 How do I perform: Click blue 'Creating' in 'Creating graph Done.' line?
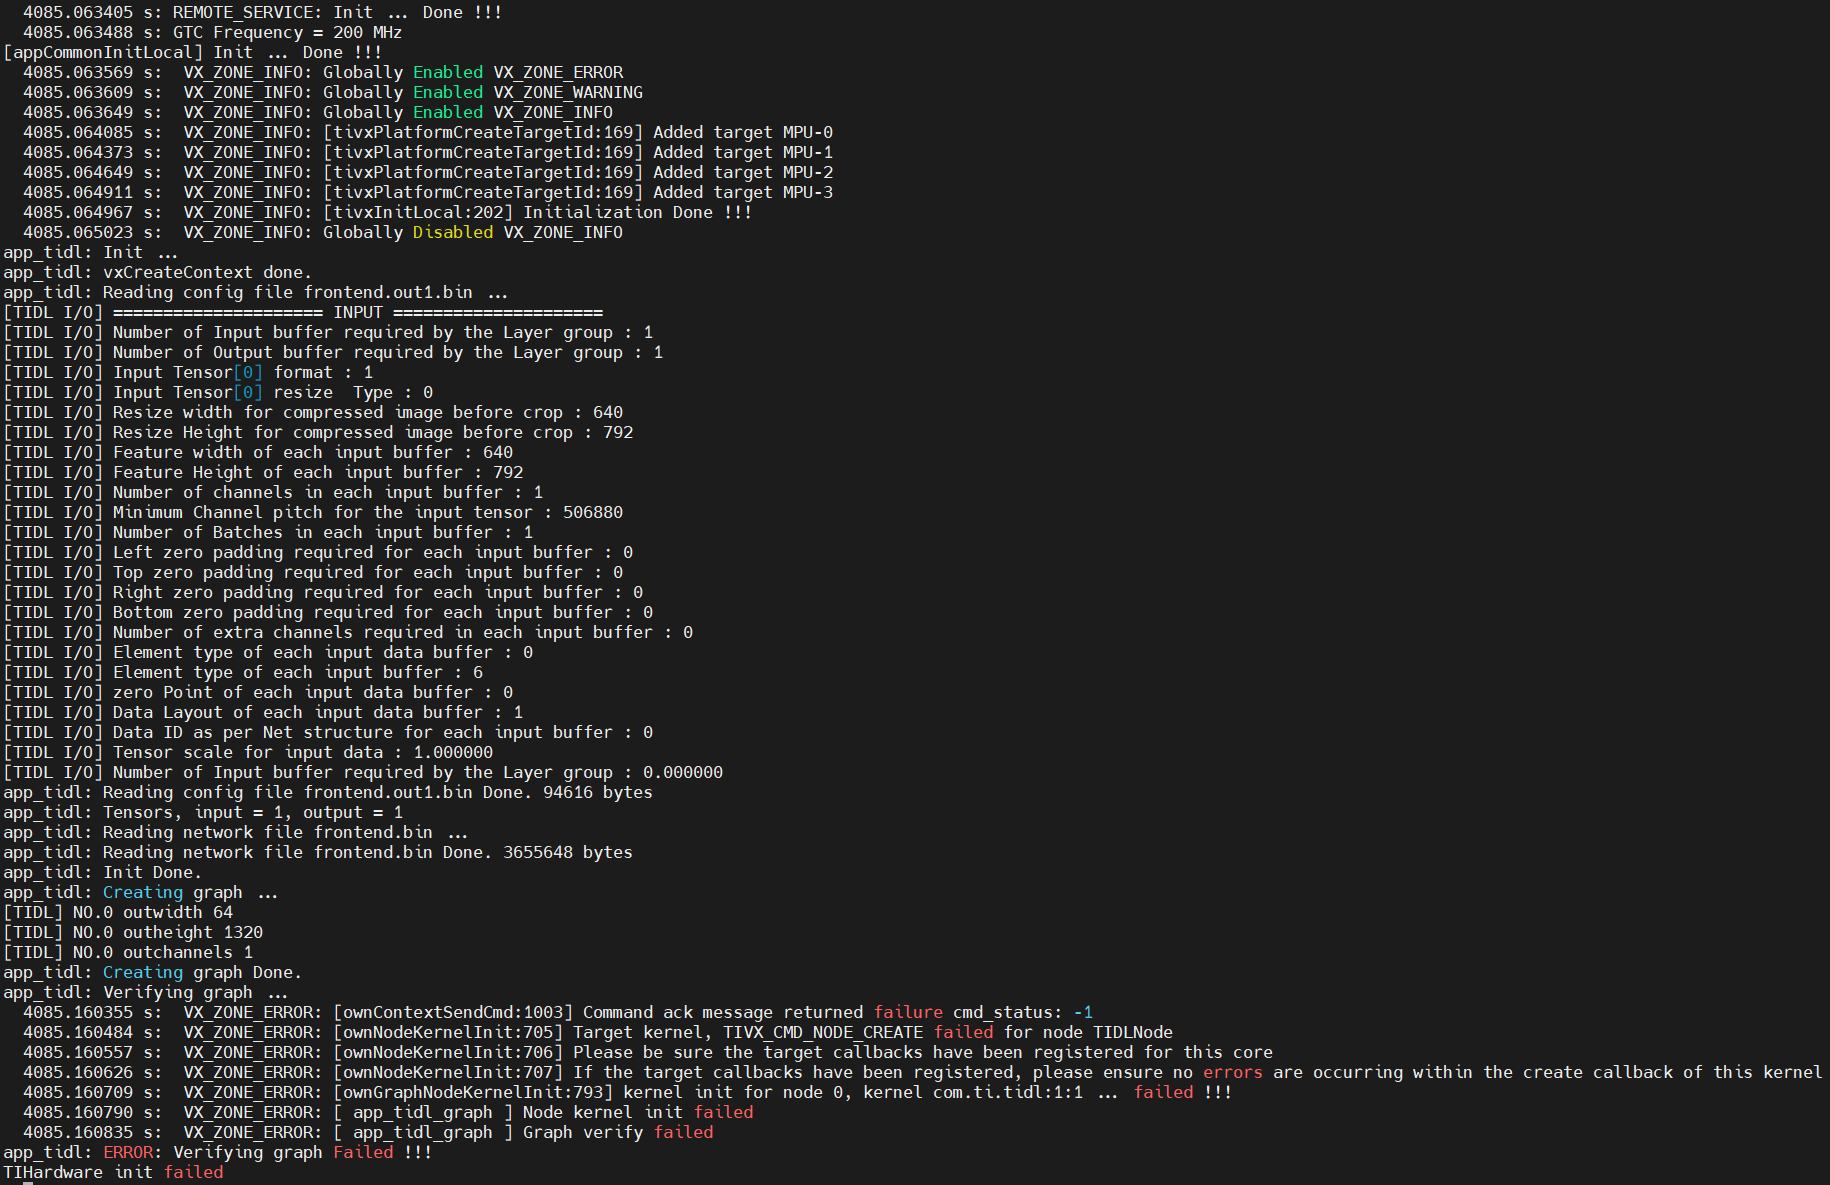pyautogui.click(x=143, y=972)
